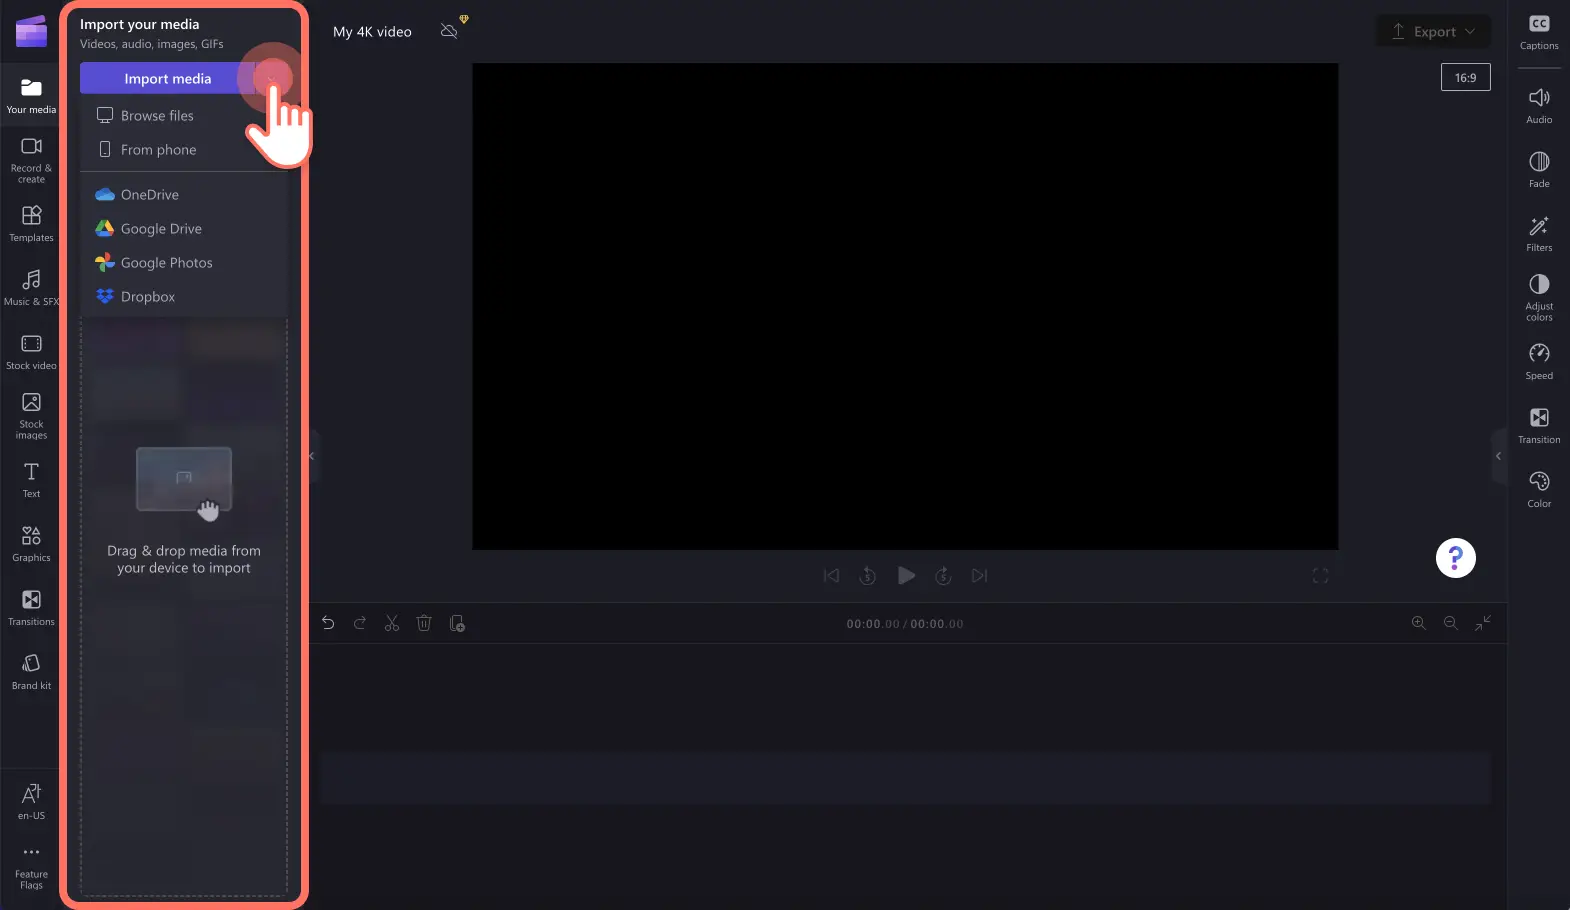Select Google Drive from import menu
The width and height of the screenshot is (1570, 910).
pyautogui.click(x=161, y=229)
